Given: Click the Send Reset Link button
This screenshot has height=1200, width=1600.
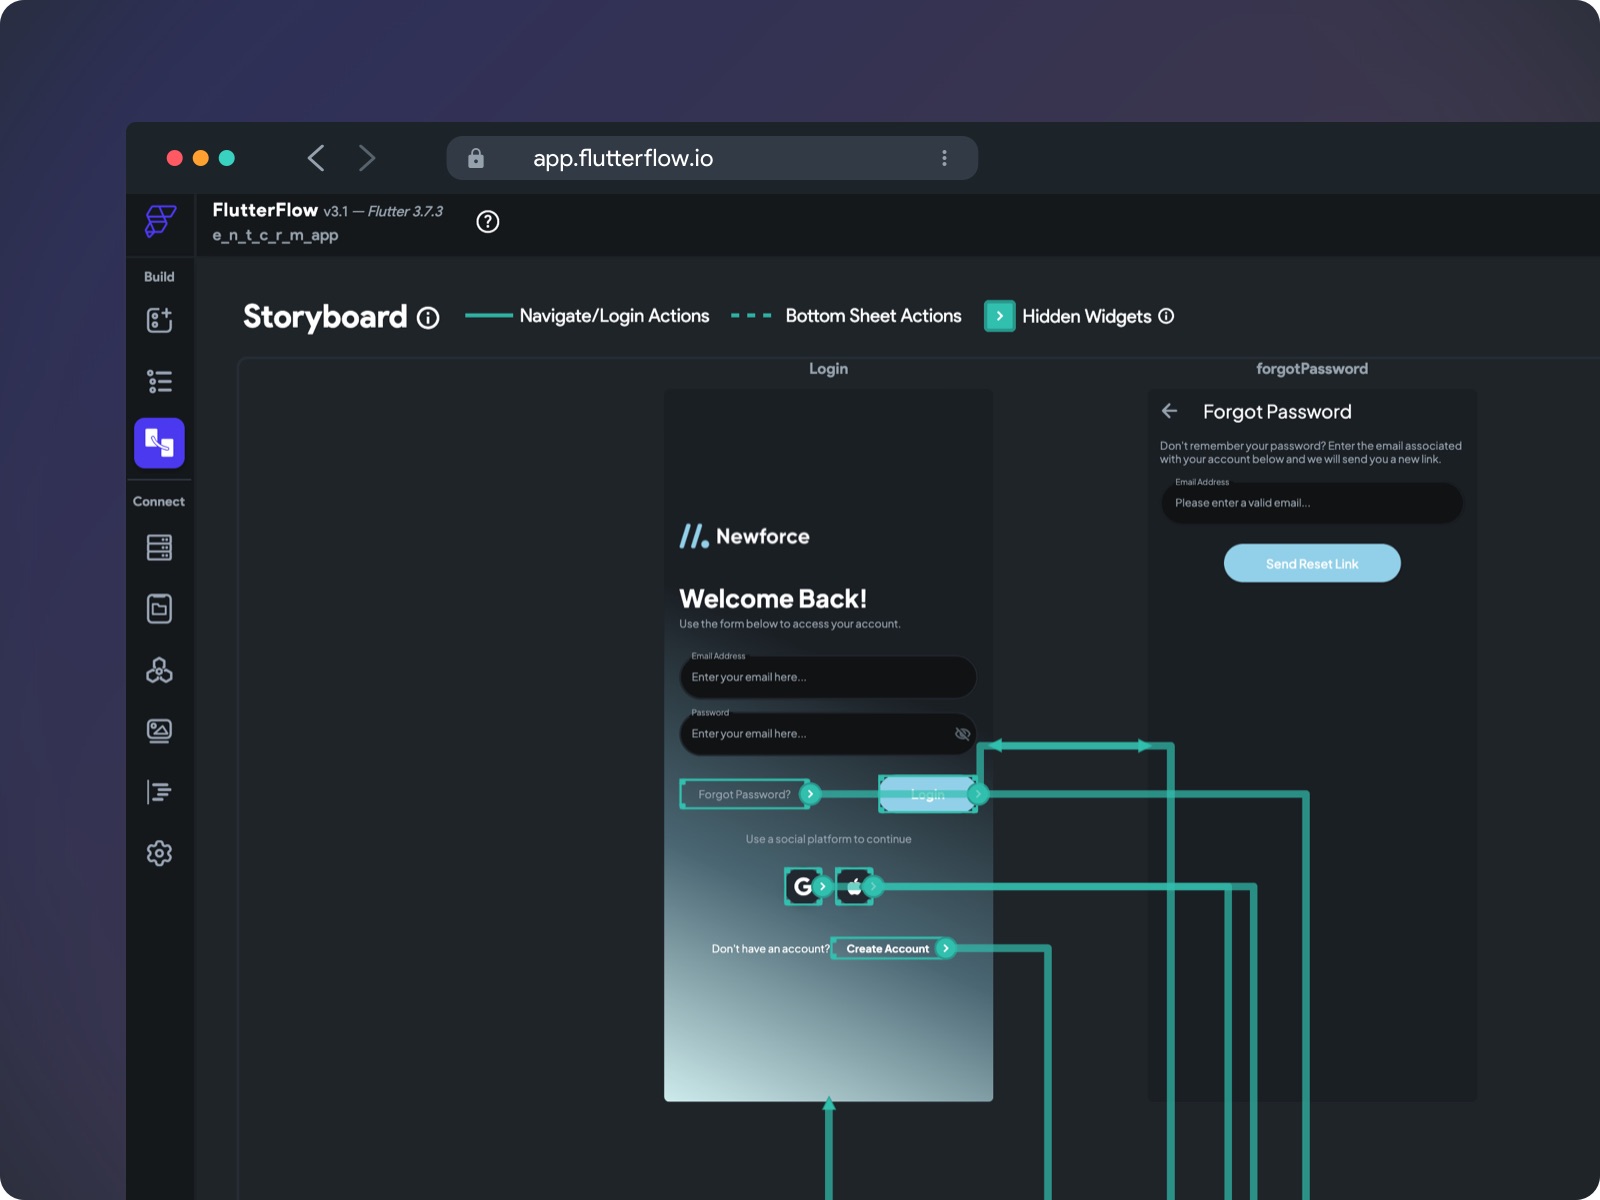Looking at the screenshot, I should 1311,564.
